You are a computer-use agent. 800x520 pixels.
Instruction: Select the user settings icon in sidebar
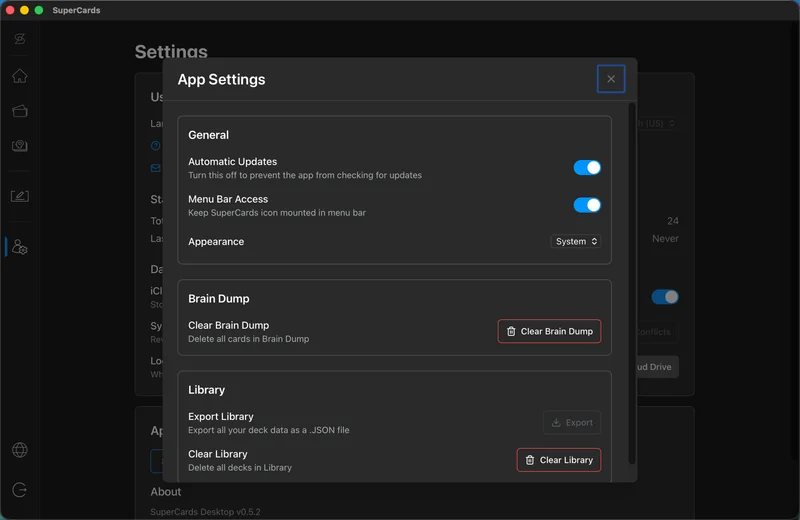point(20,247)
